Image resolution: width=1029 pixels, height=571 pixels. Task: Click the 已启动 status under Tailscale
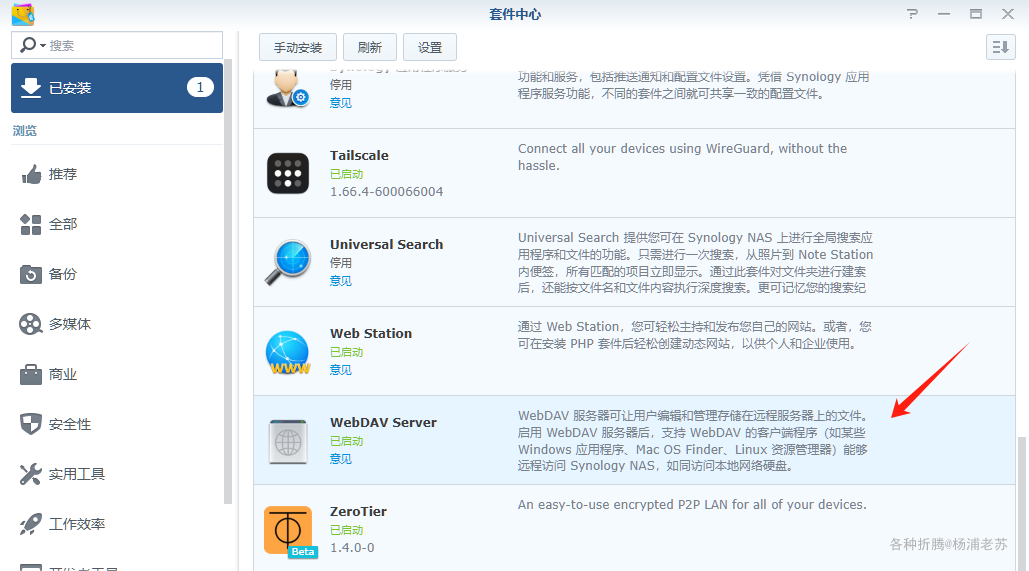click(x=346, y=174)
